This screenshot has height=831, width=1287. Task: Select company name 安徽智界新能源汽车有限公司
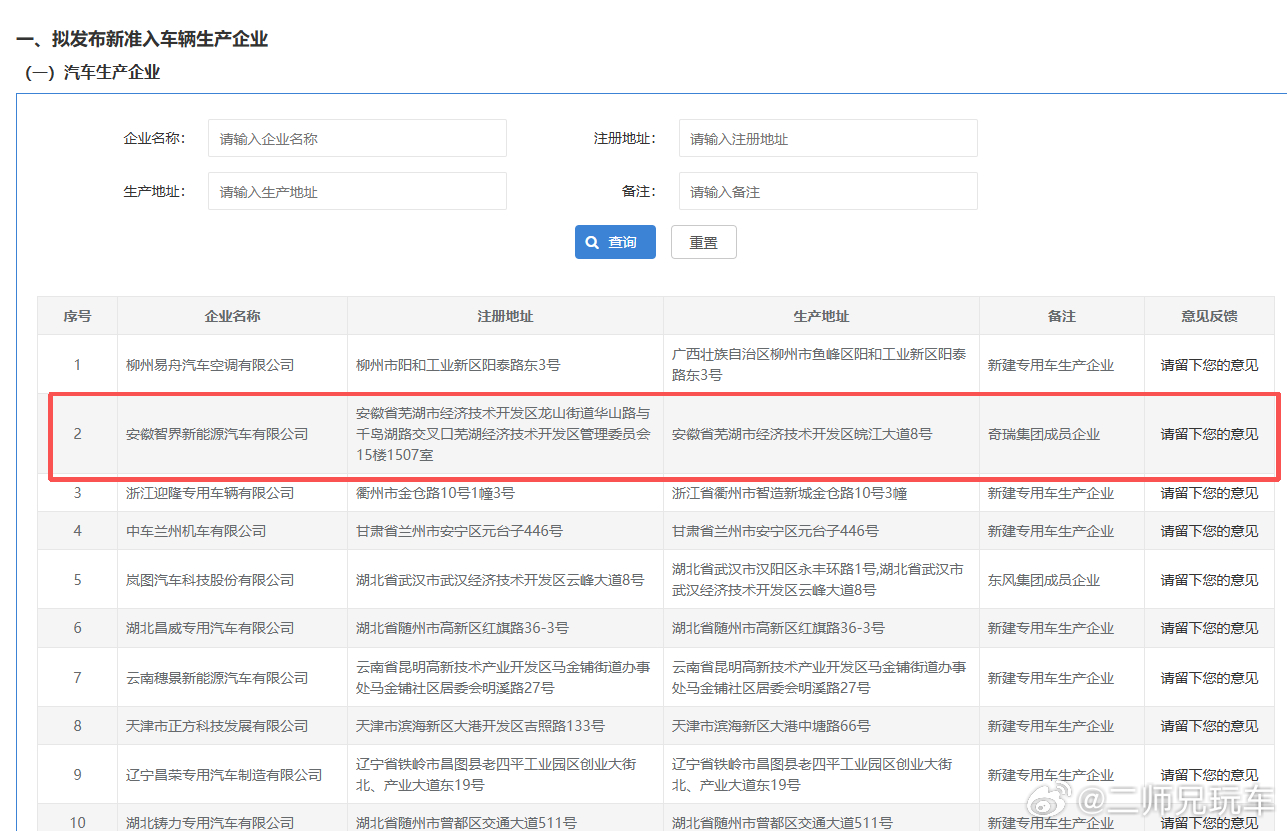[217, 434]
